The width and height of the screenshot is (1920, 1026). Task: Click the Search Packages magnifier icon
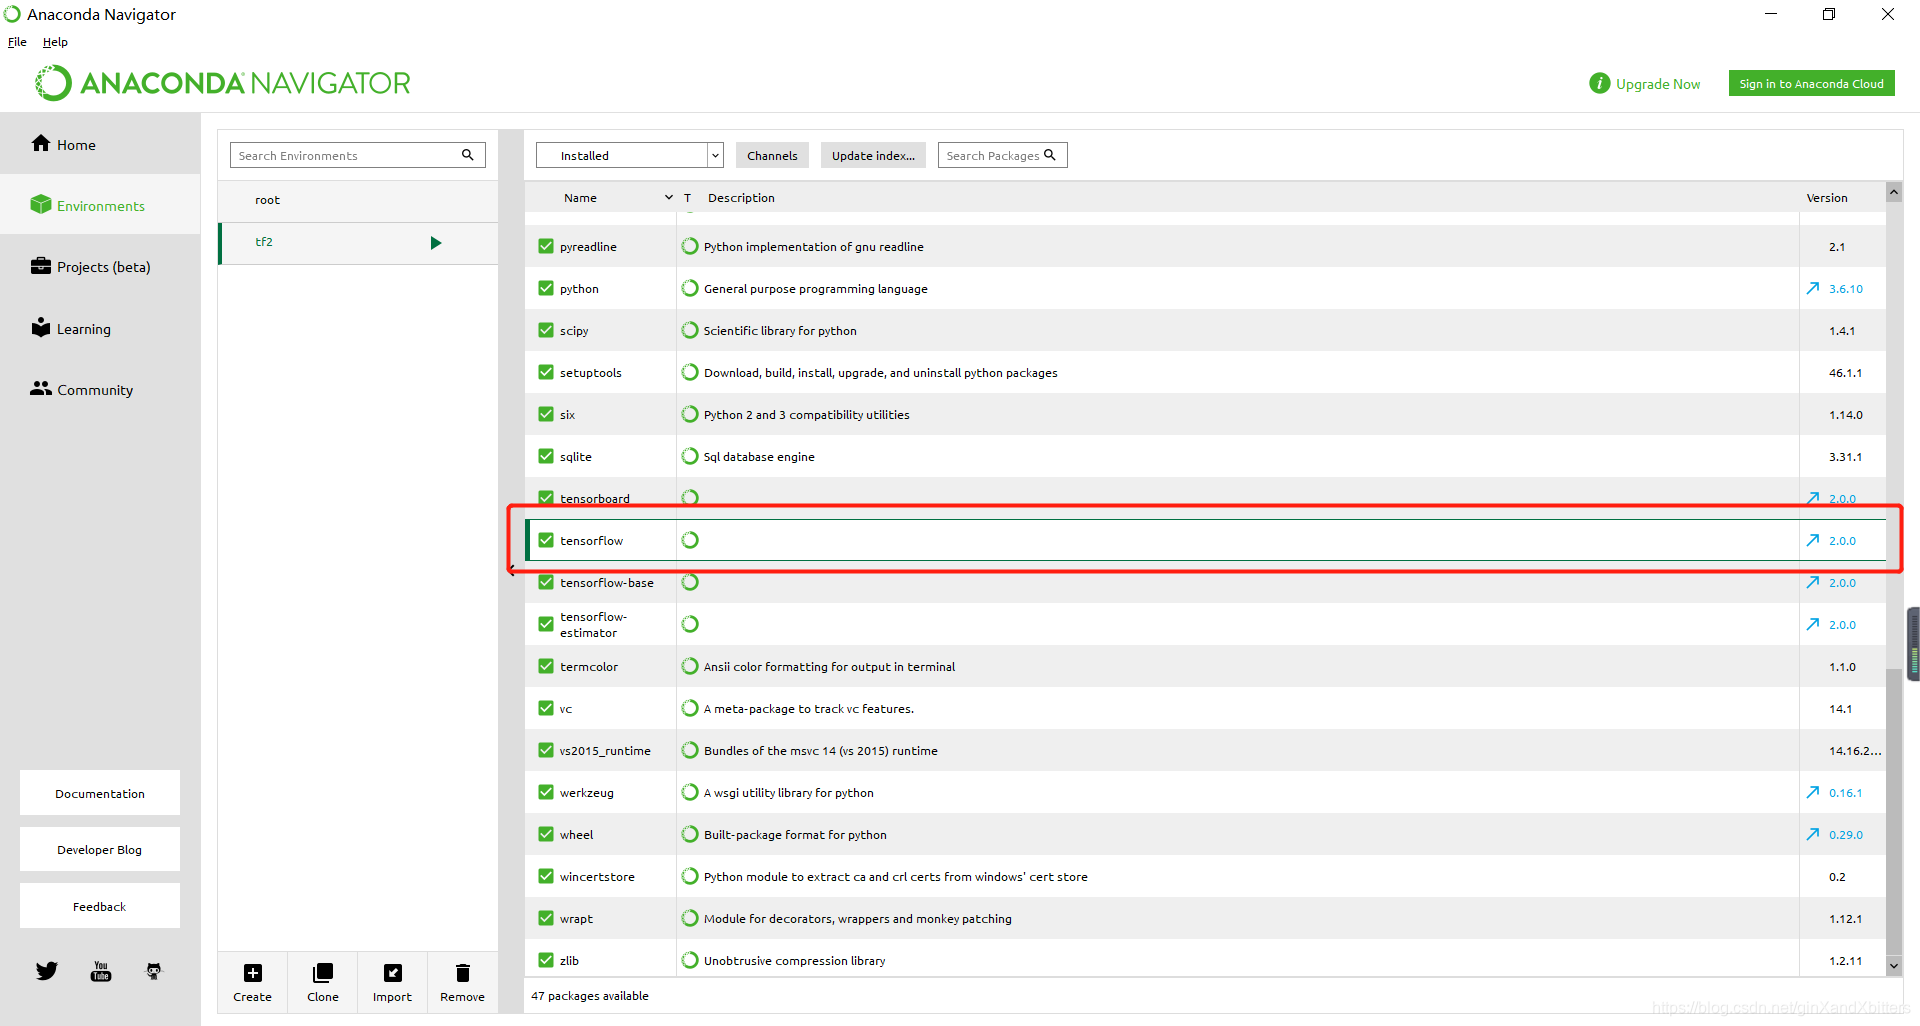tap(1050, 155)
